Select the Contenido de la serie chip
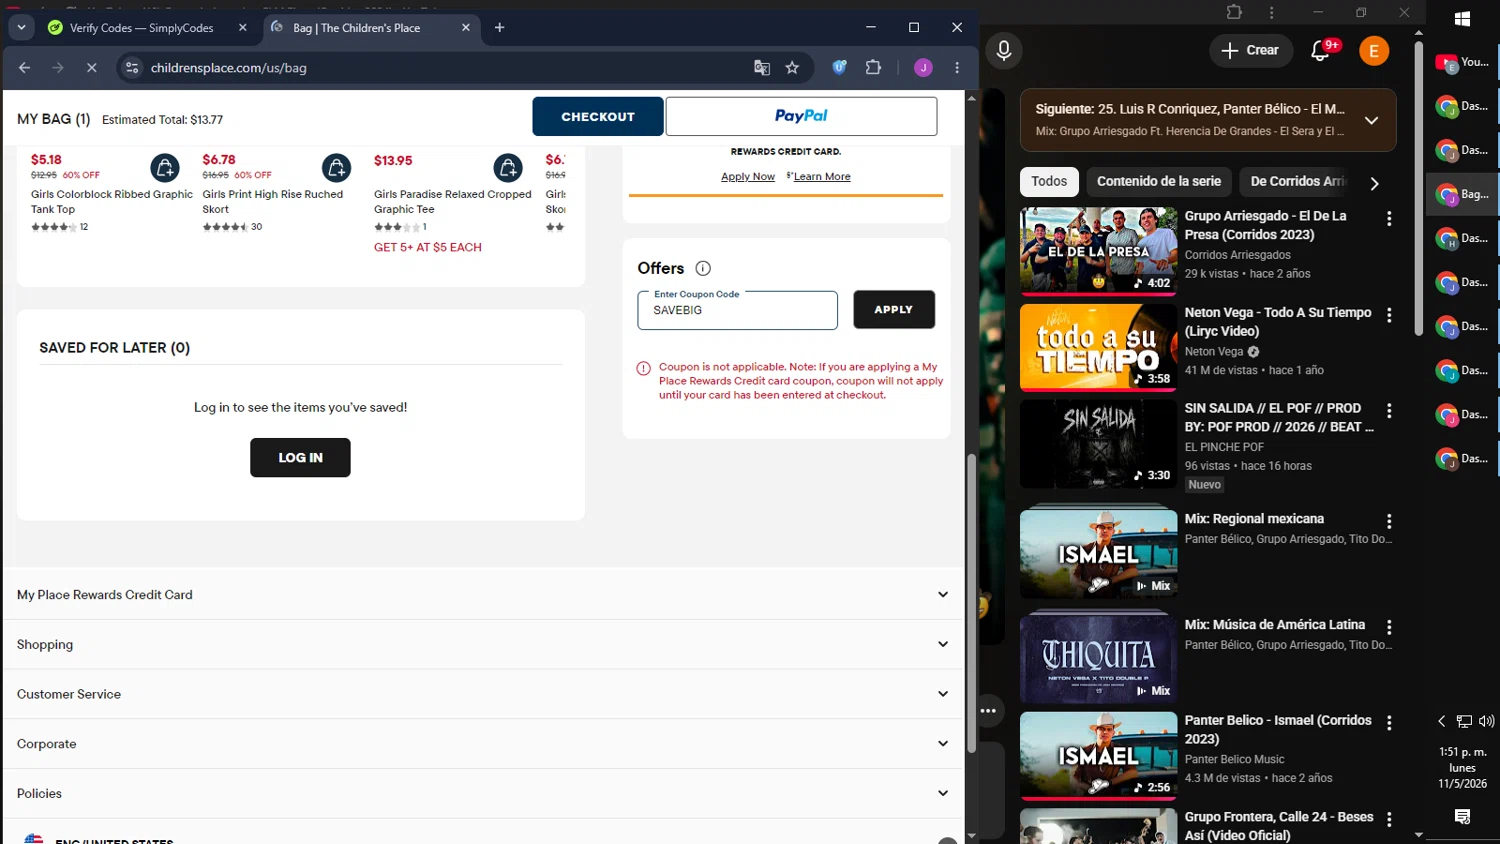 click(x=1159, y=181)
